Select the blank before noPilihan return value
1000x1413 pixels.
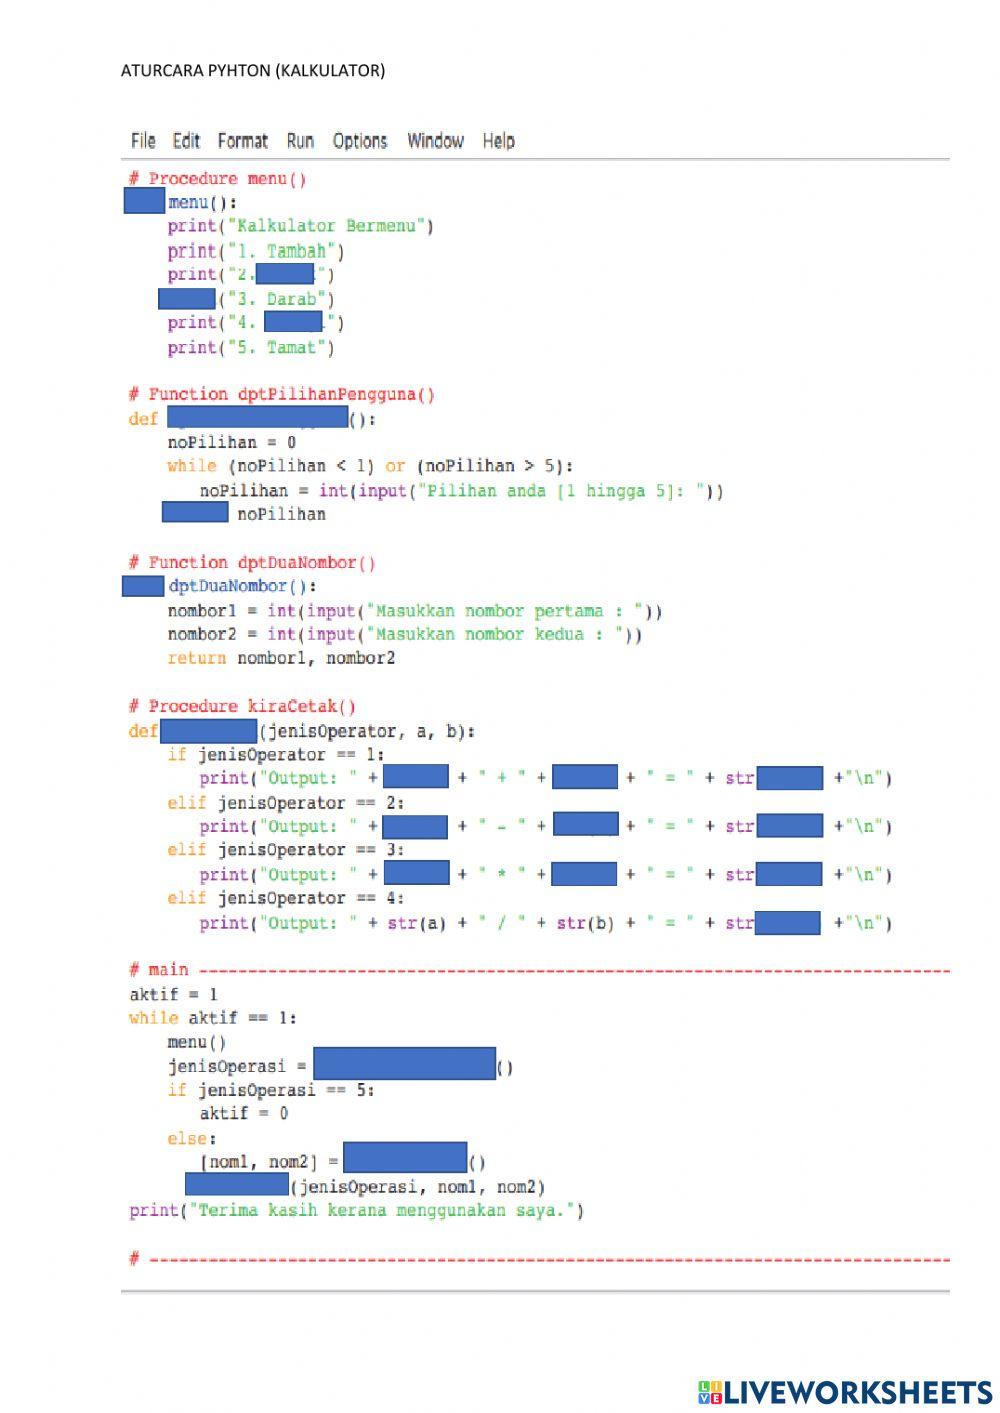[195, 512]
